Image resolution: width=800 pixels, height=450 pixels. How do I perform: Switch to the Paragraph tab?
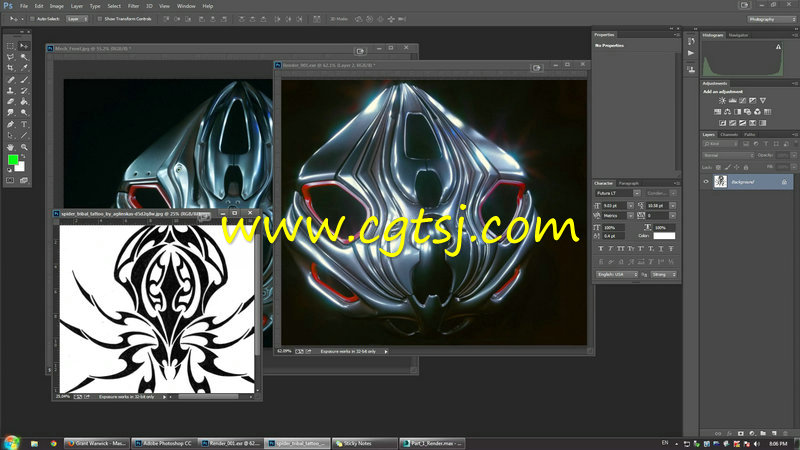click(x=629, y=183)
